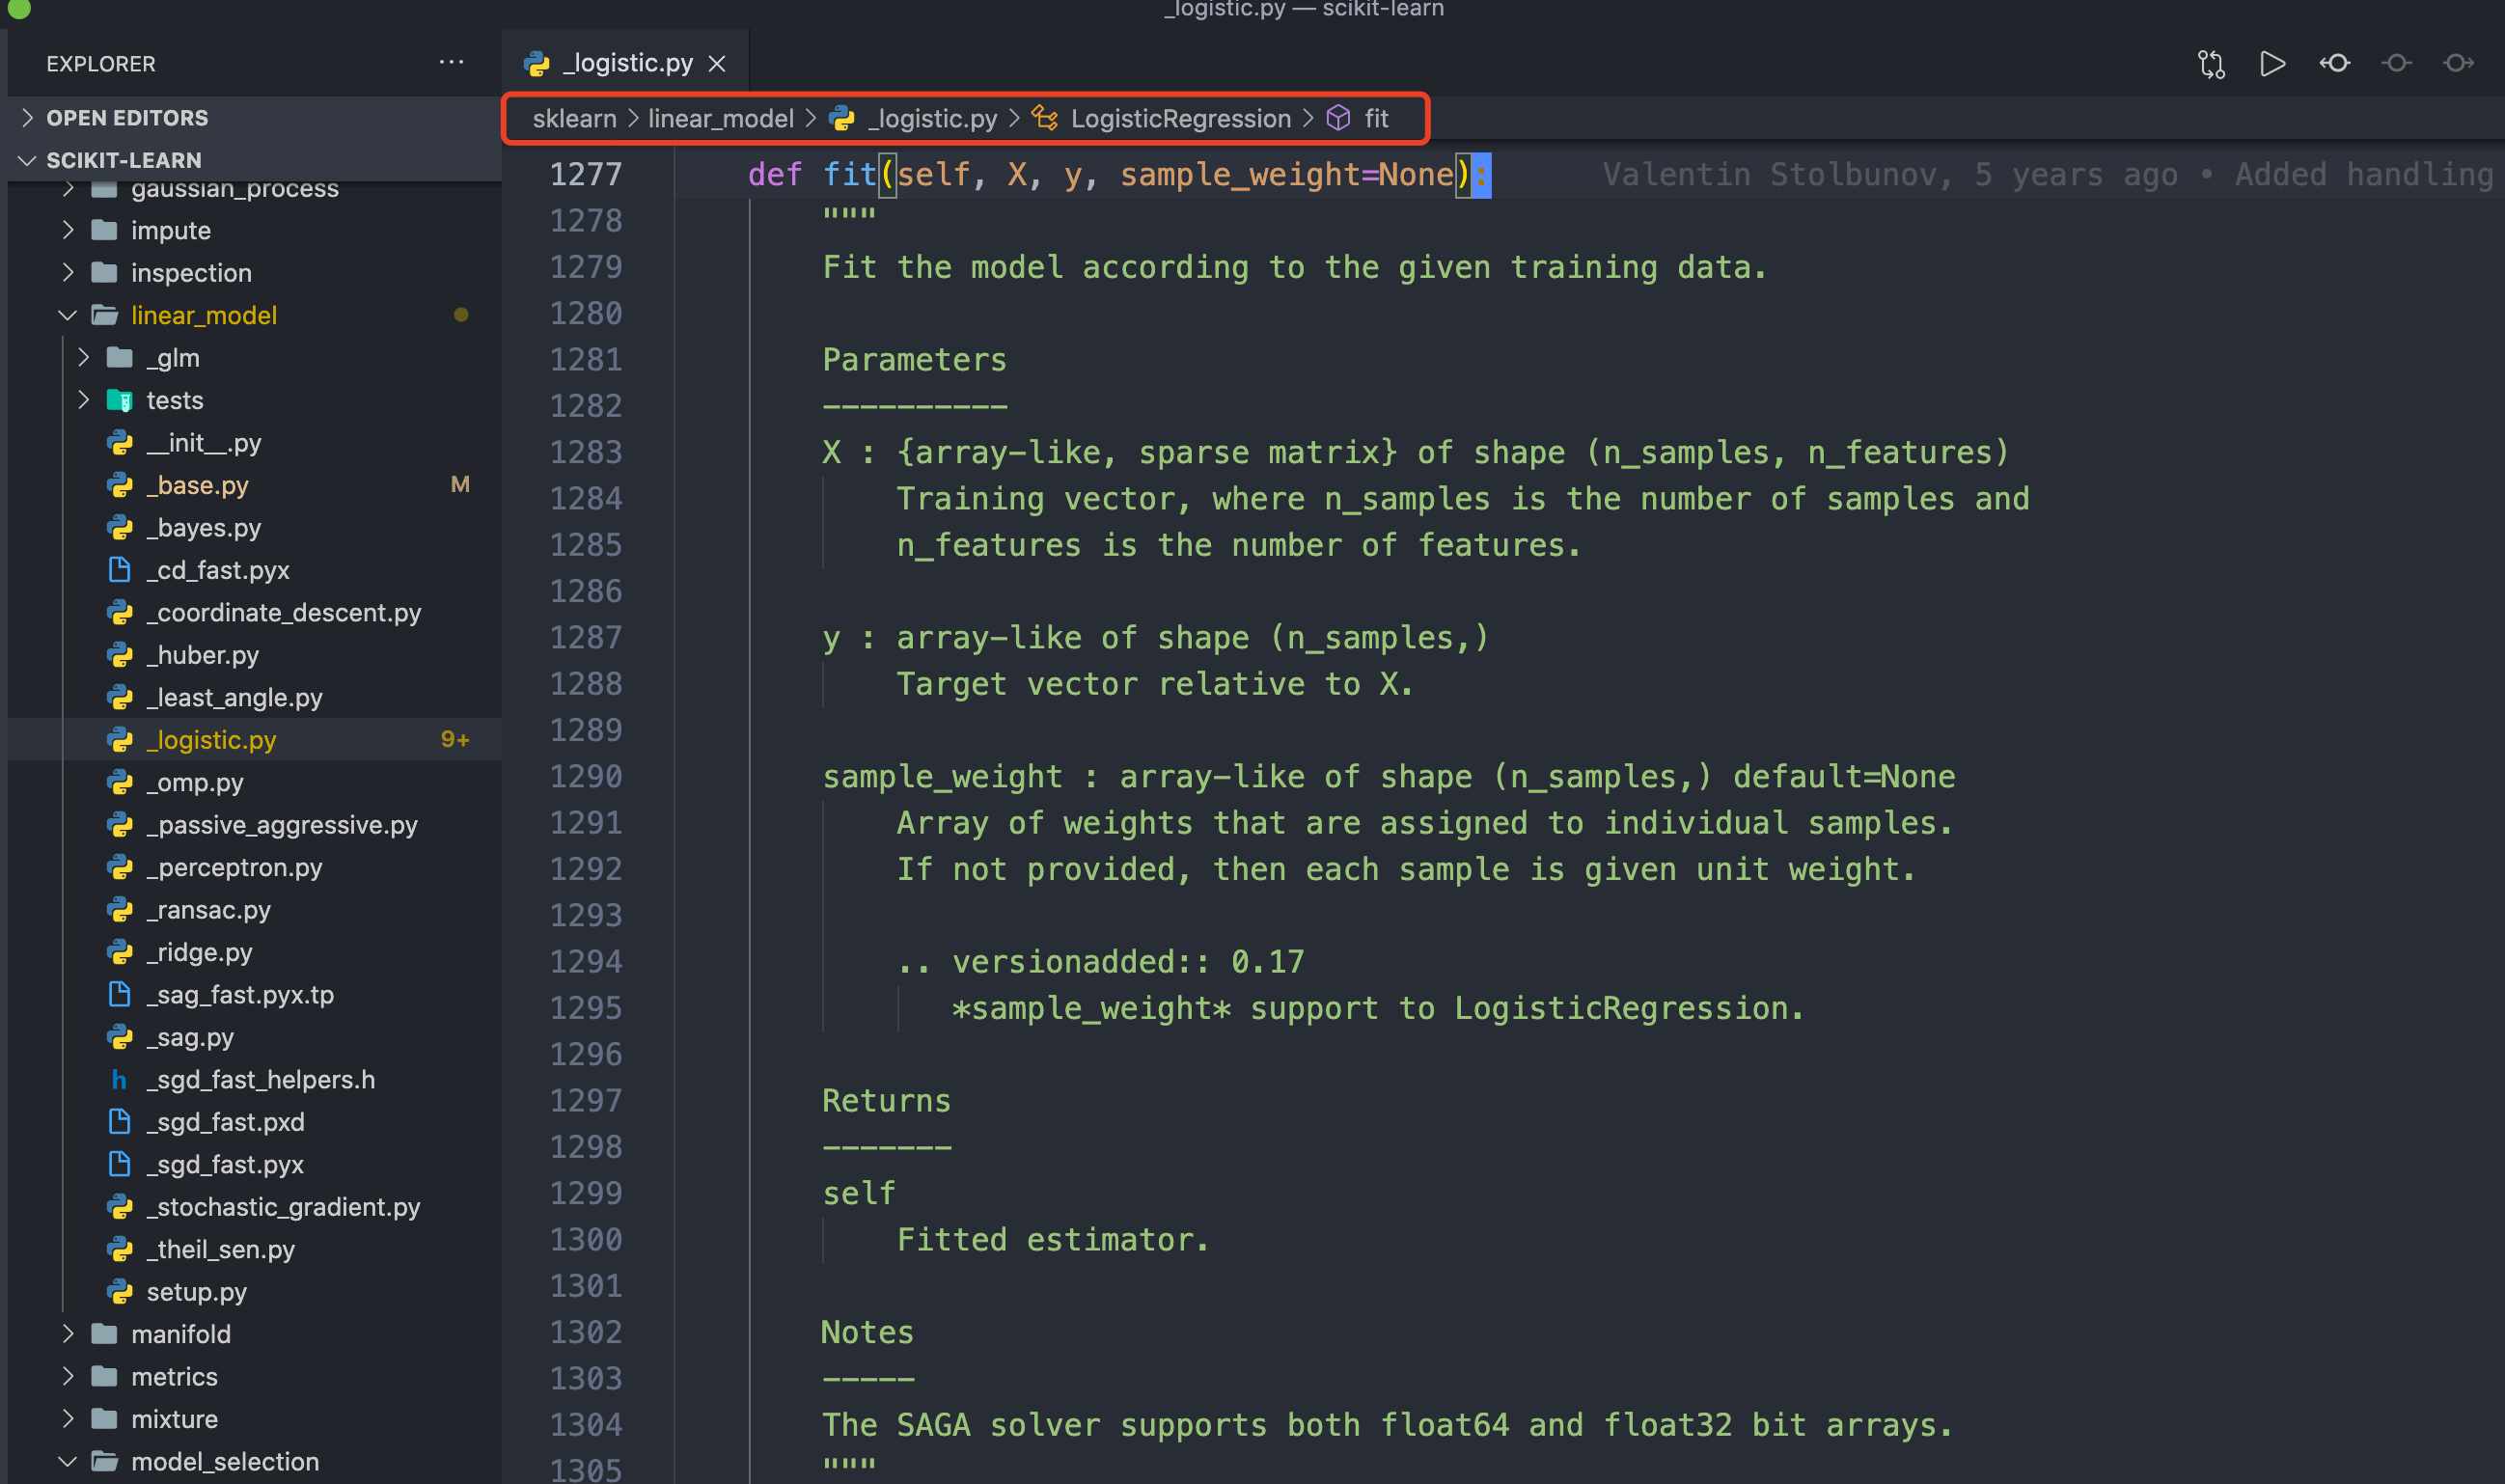Click linear_model breadcrumb segment
The image size is (2505, 1484).
pyautogui.click(x=720, y=119)
